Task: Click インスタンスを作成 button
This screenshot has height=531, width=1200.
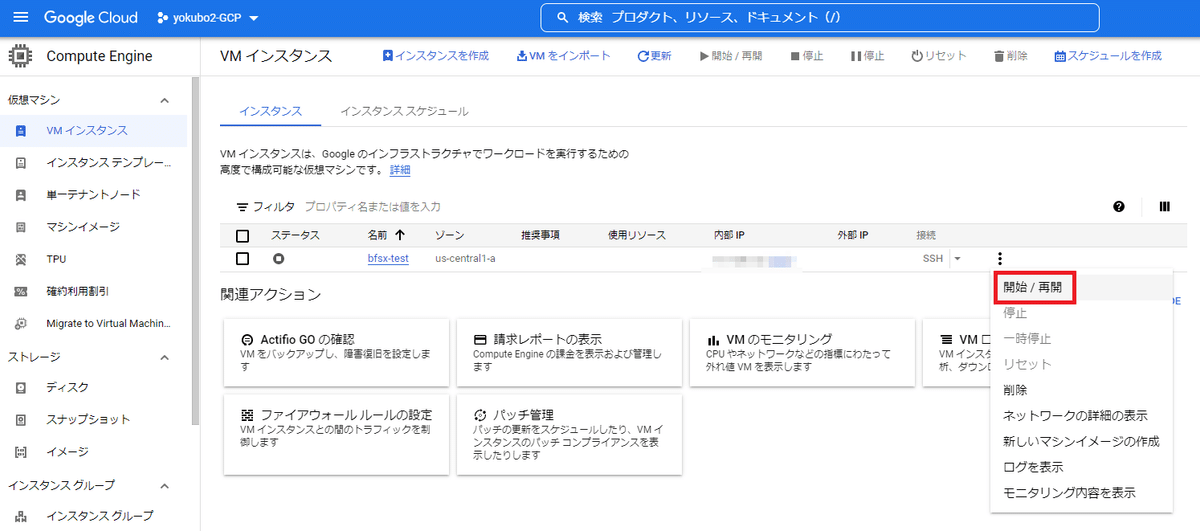Action: [x=435, y=56]
